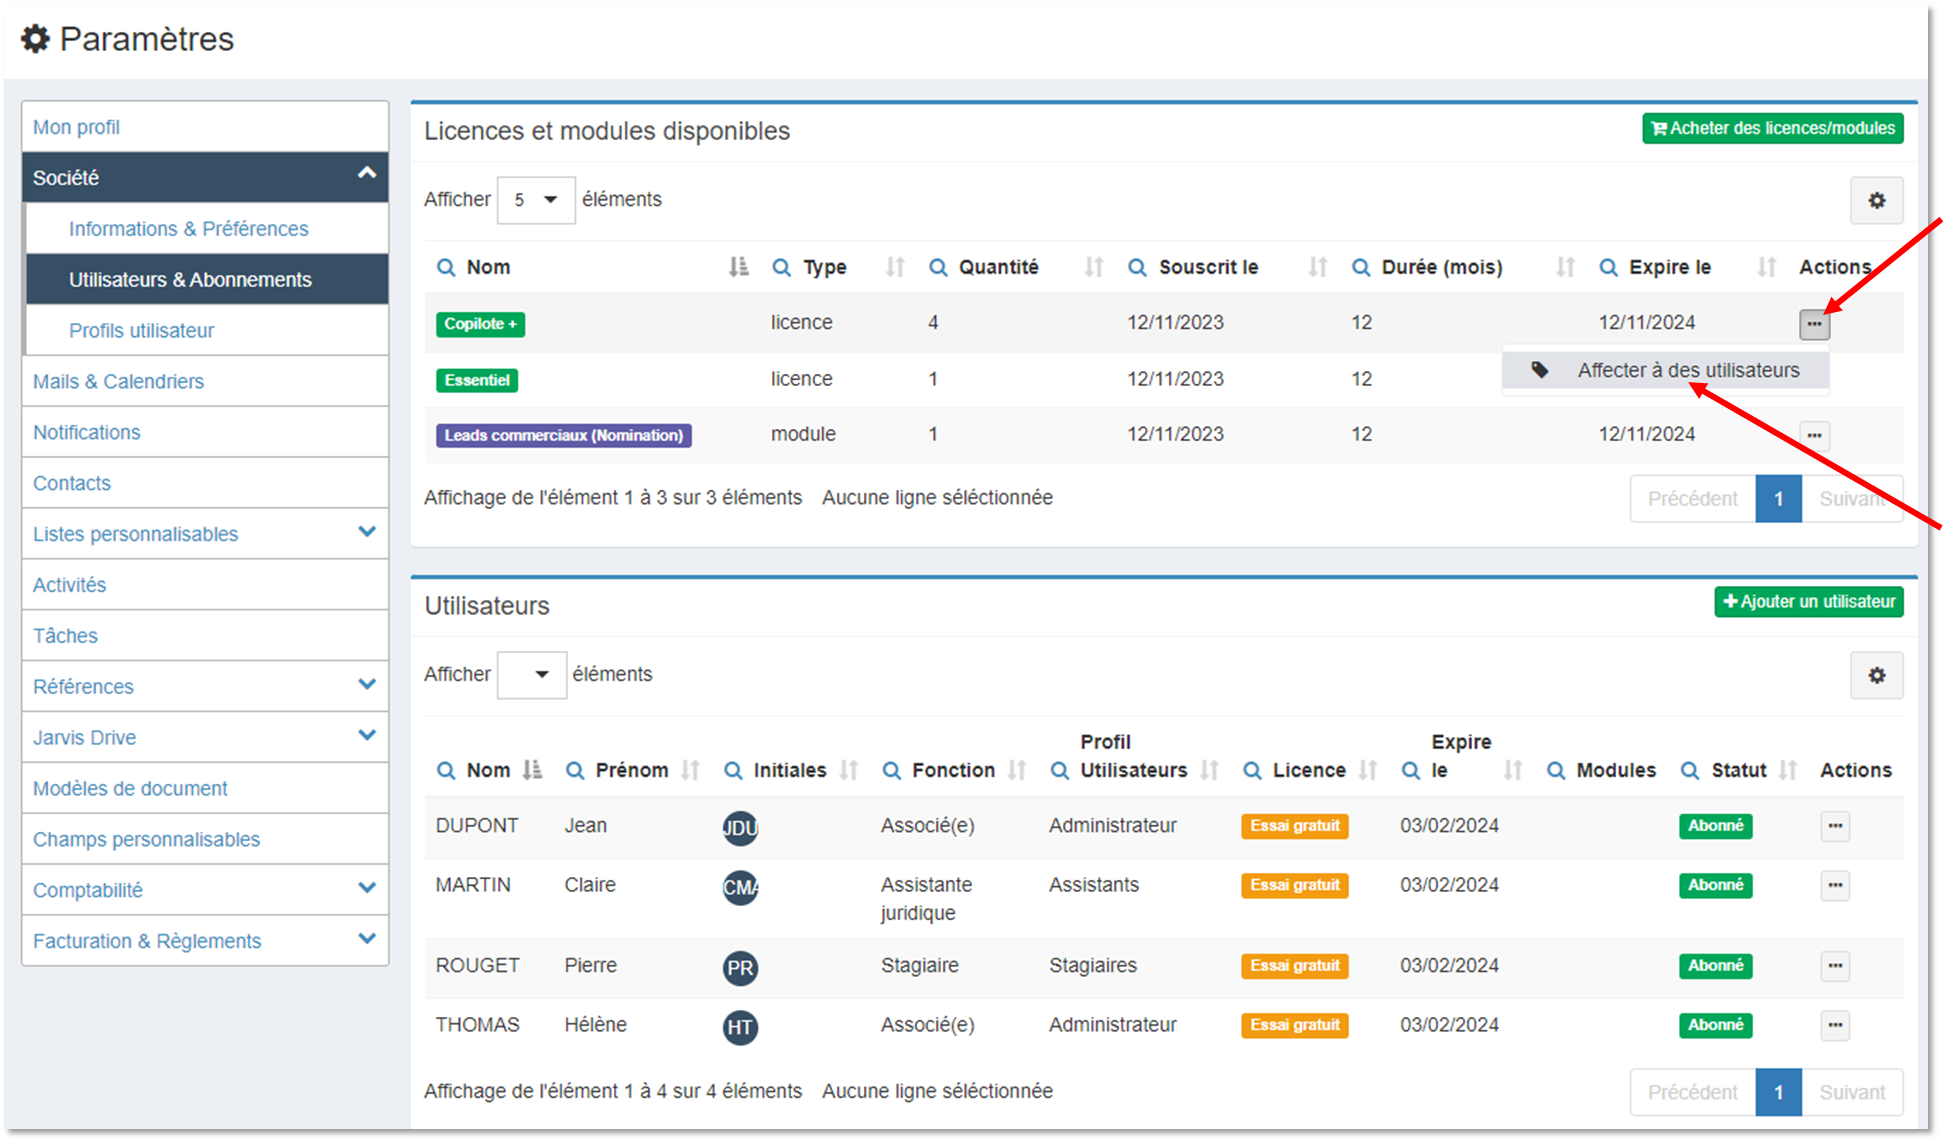
Task: Open Mails & Calendriers settings
Action: [x=205, y=382]
